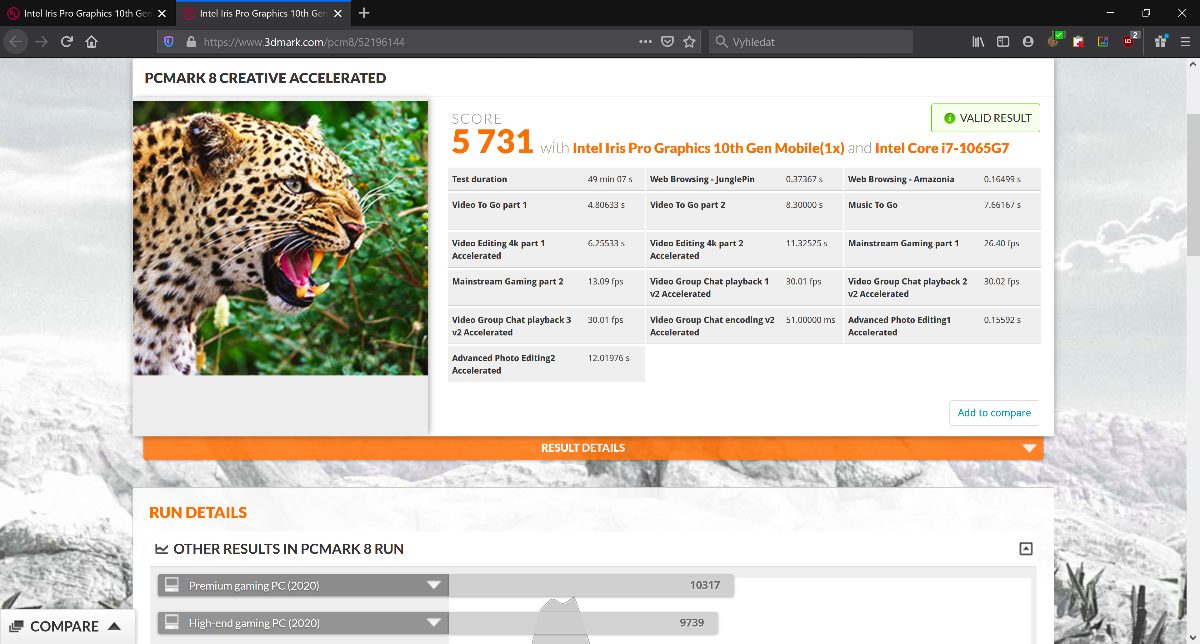Bookmark this page with the star icon

point(689,42)
